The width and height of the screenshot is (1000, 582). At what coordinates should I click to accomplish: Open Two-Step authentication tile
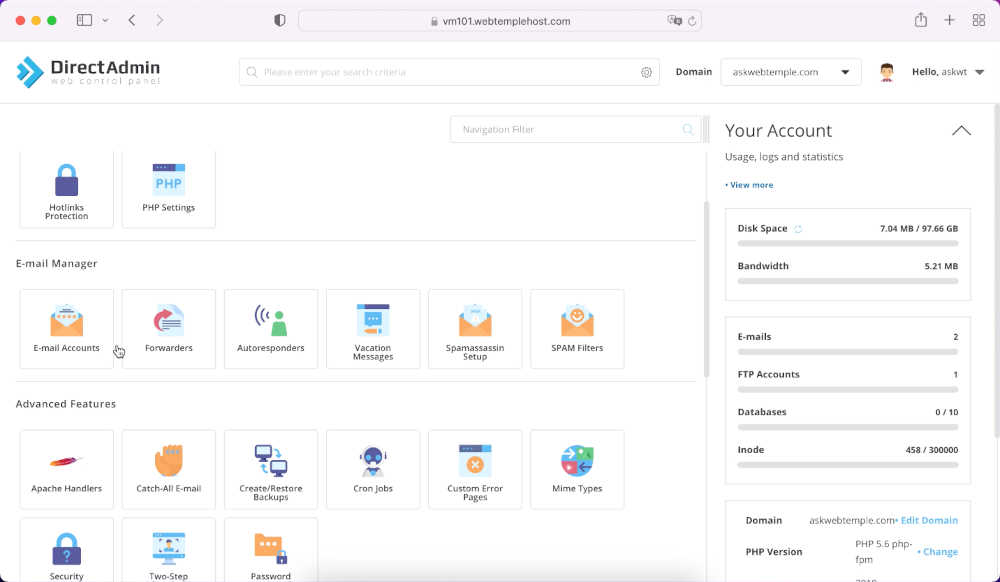point(168,551)
